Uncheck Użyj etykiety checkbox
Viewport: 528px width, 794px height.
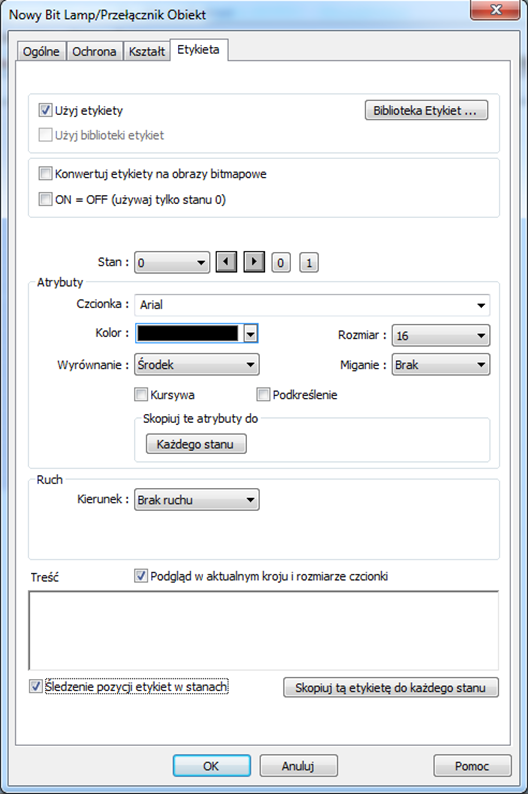45,110
